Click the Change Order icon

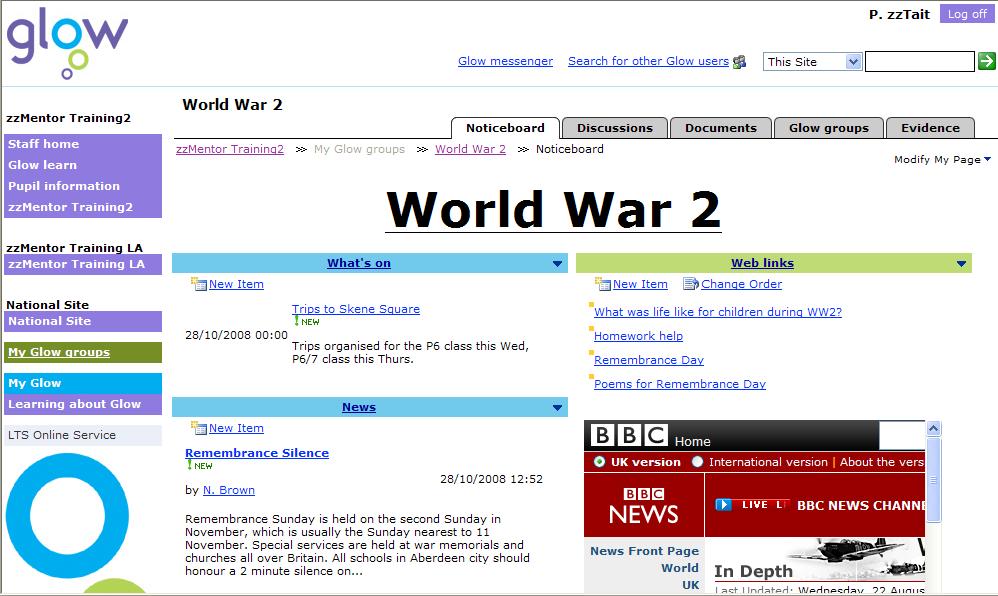coord(691,284)
